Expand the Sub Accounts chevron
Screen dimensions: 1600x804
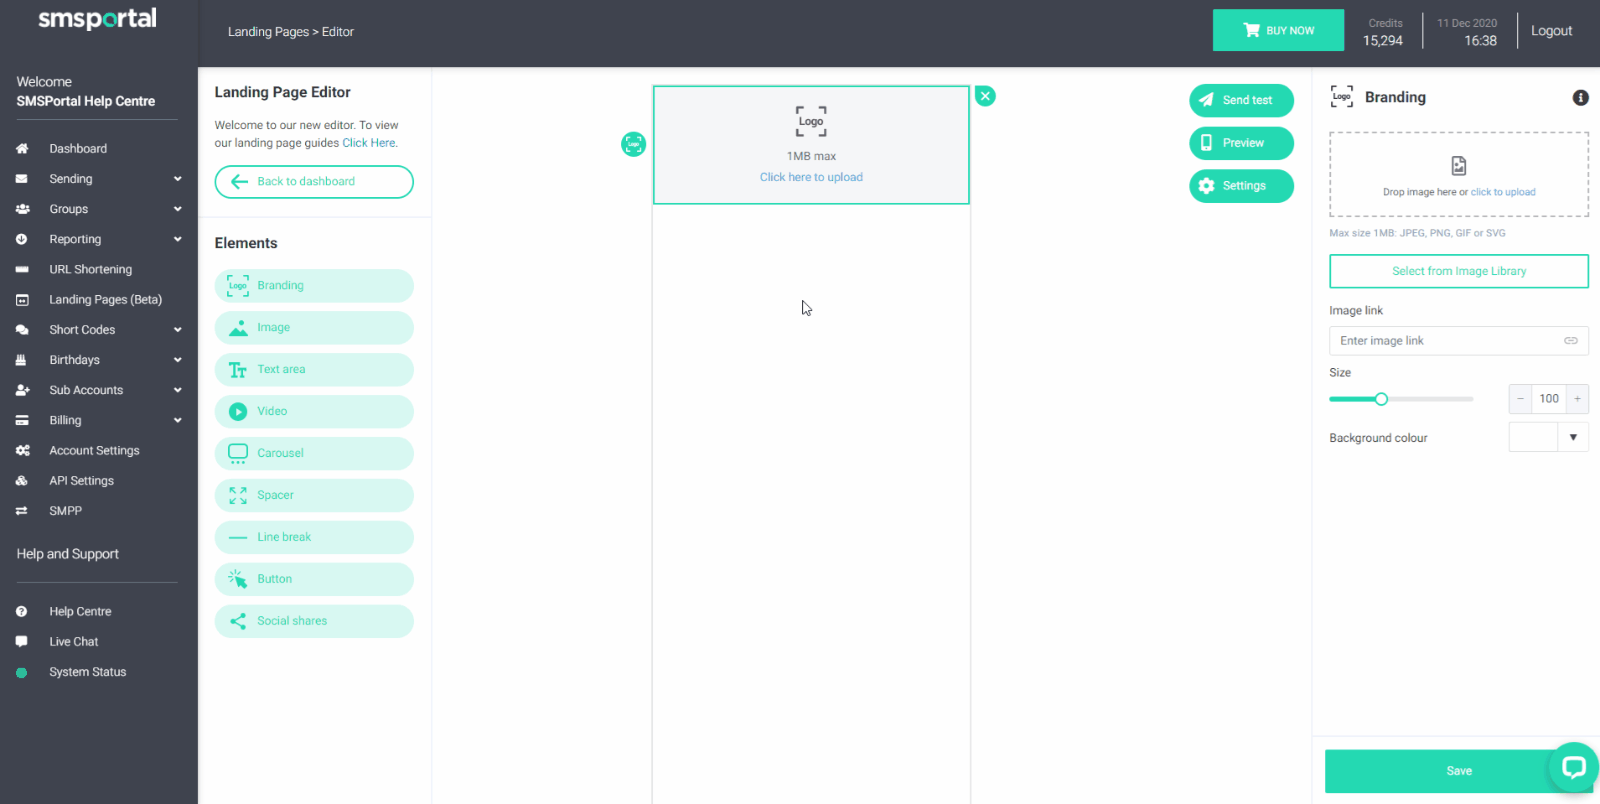pyautogui.click(x=178, y=390)
